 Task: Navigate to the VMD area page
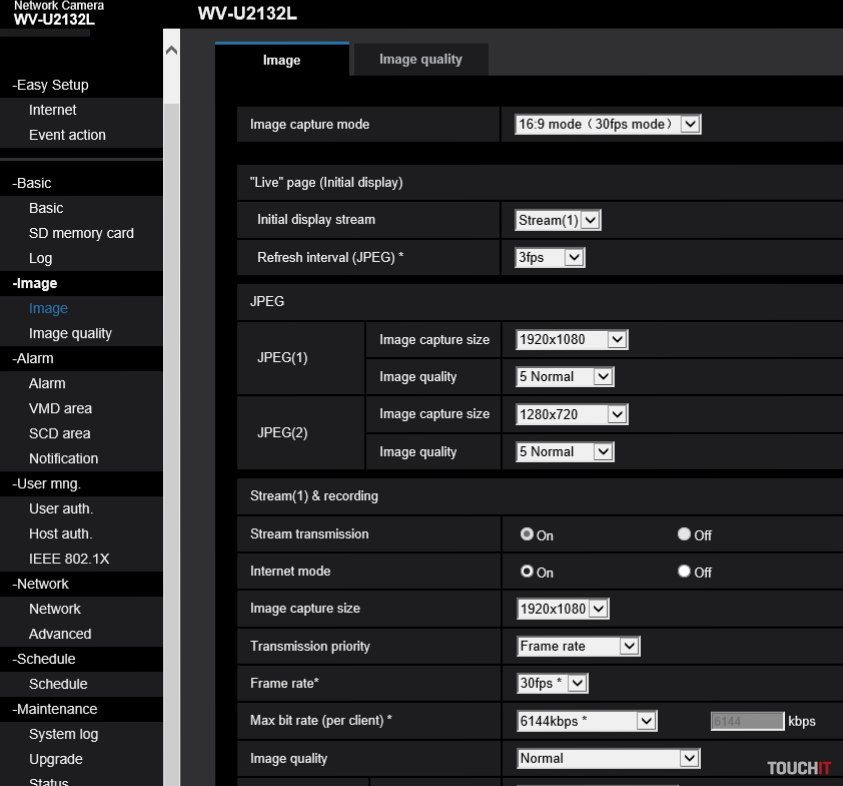tap(62, 408)
